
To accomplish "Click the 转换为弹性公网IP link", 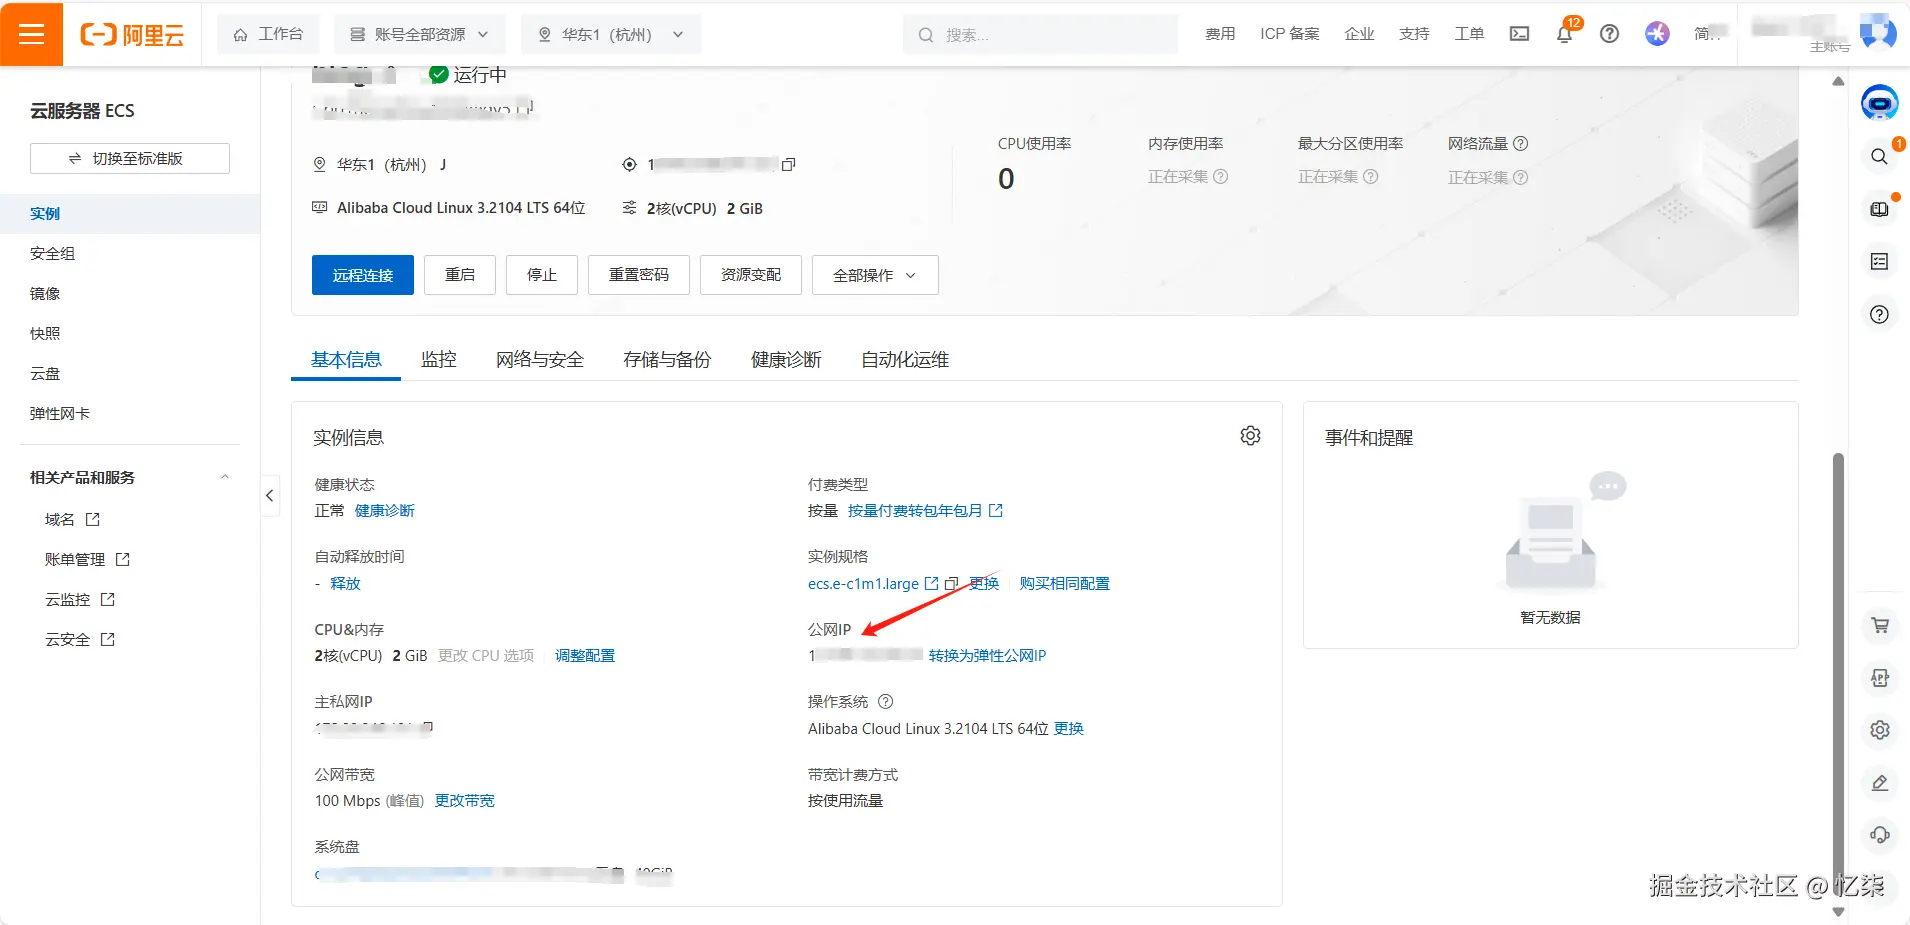I will (x=987, y=656).
